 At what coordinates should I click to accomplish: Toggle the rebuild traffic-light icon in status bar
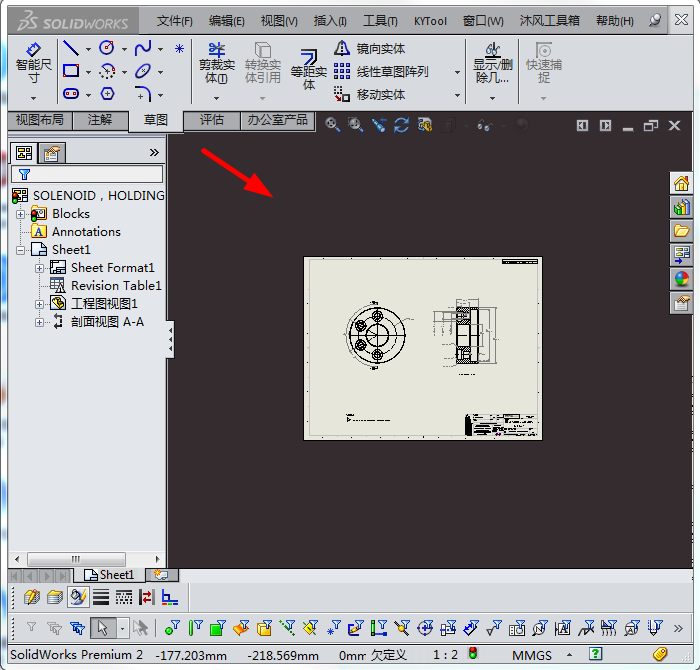tap(473, 654)
